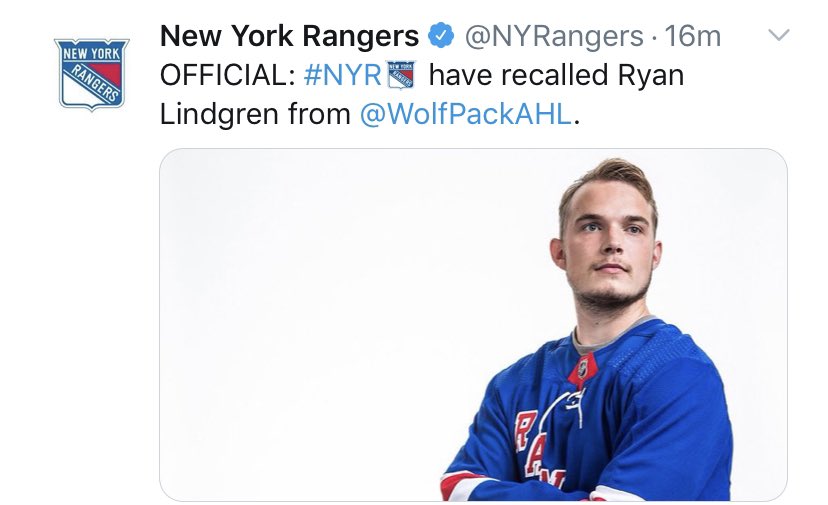Open the tweet via the 16m timestamp
The height and width of the screenshot is (505, 828).
coord(693,37)
